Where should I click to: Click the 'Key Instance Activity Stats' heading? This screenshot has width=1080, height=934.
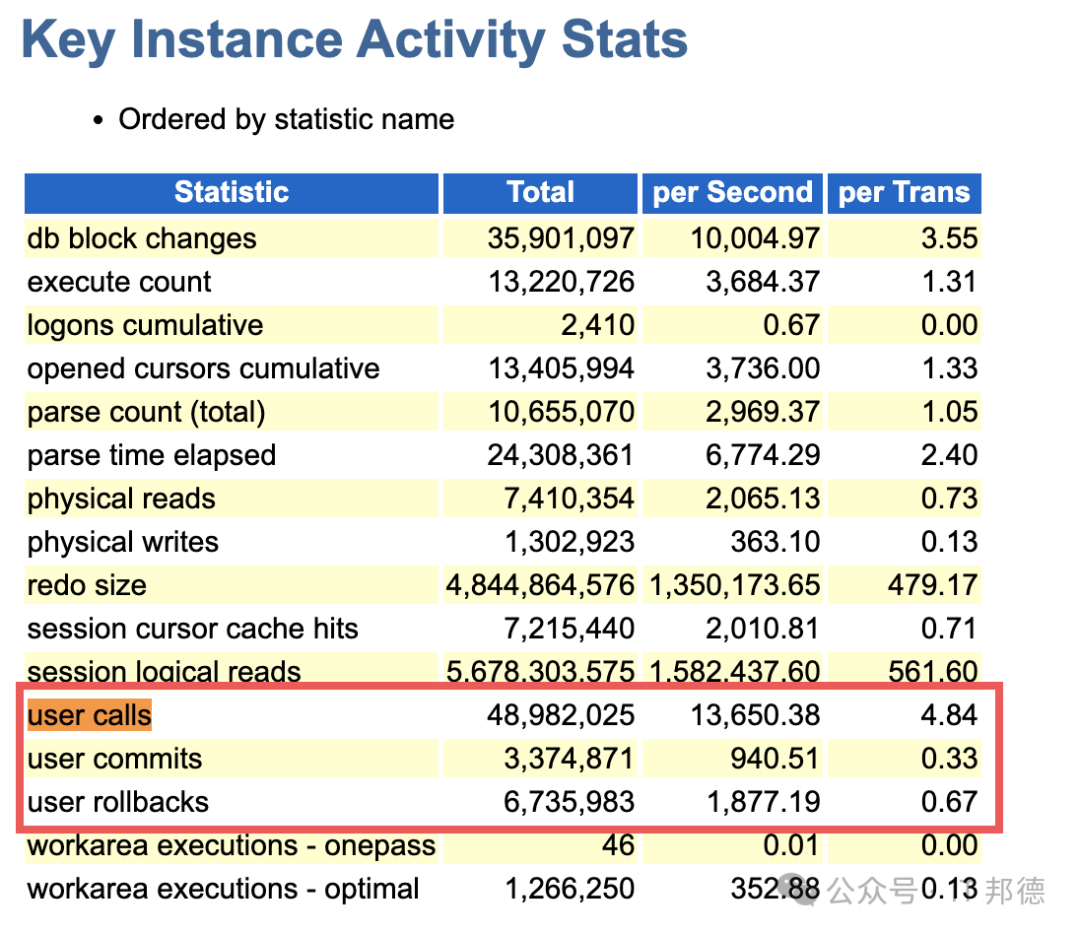pos(355,40)
